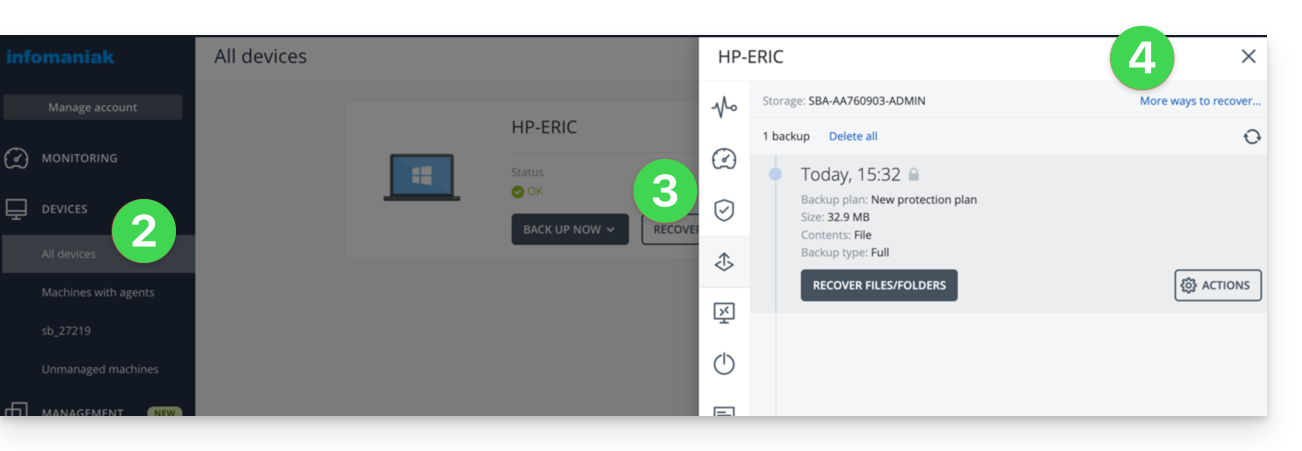Click the Devices monitor icon in sidebar

(x=16, y=209)
